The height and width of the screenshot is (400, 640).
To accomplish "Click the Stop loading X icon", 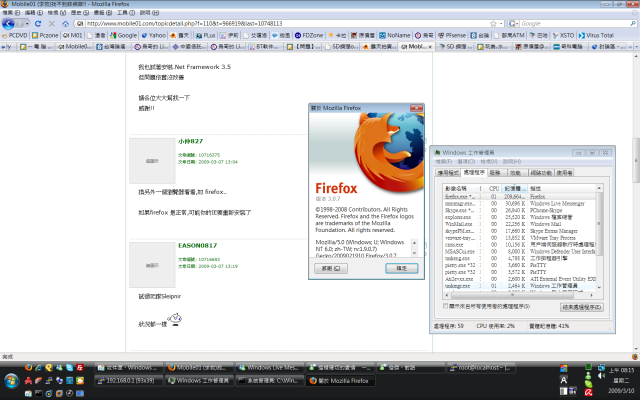I will point(52,24).
